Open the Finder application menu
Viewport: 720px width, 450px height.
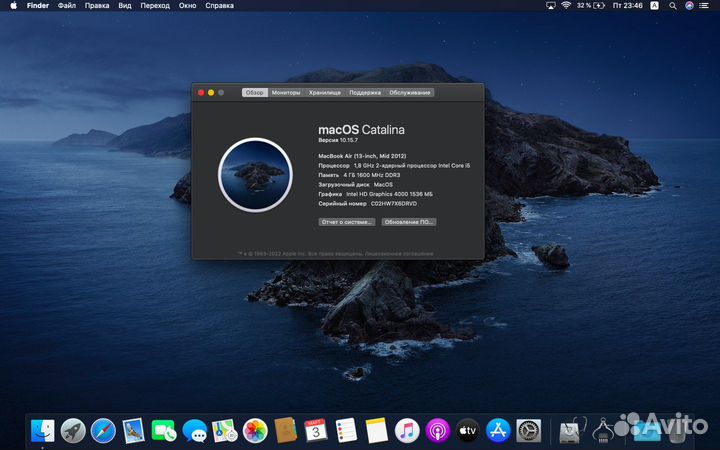38,6
